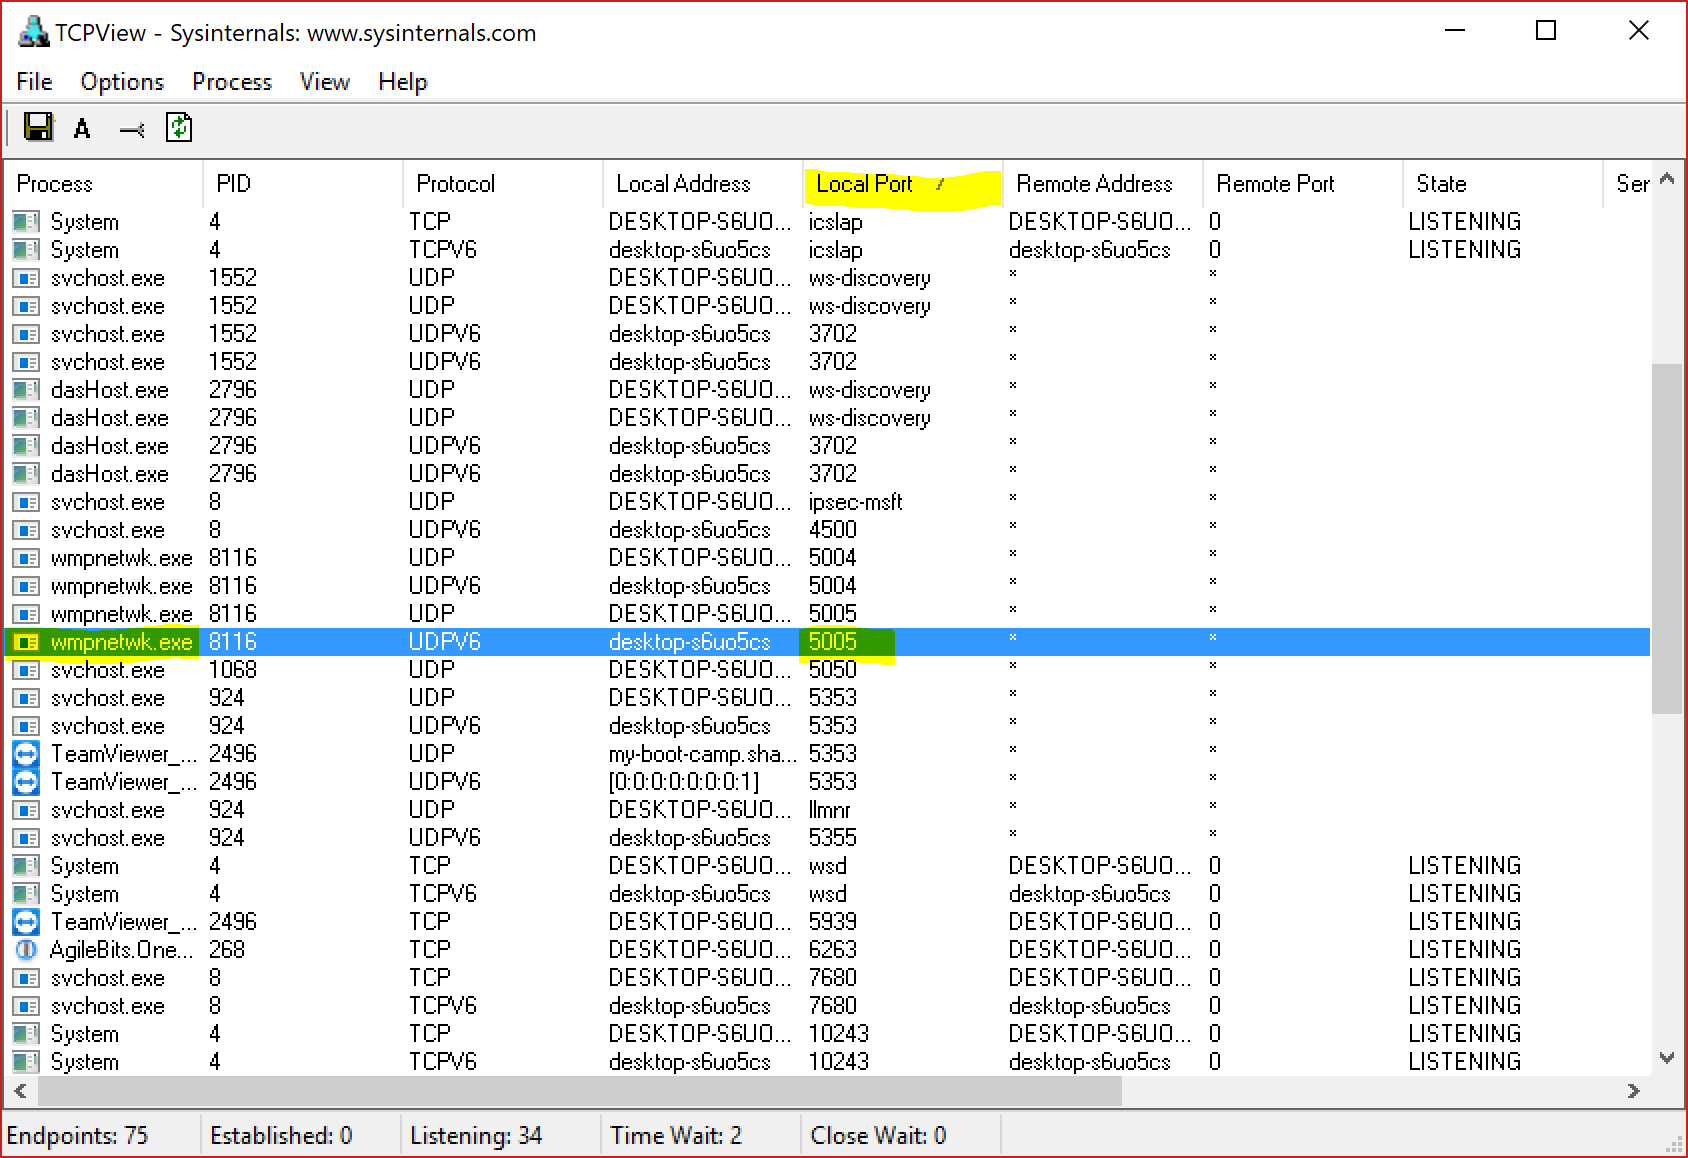This screenshot has width=1688, height=1158.
Task: Sort by the Remote Port column header
Action: pyautogui.click(x=1303, y=184)
